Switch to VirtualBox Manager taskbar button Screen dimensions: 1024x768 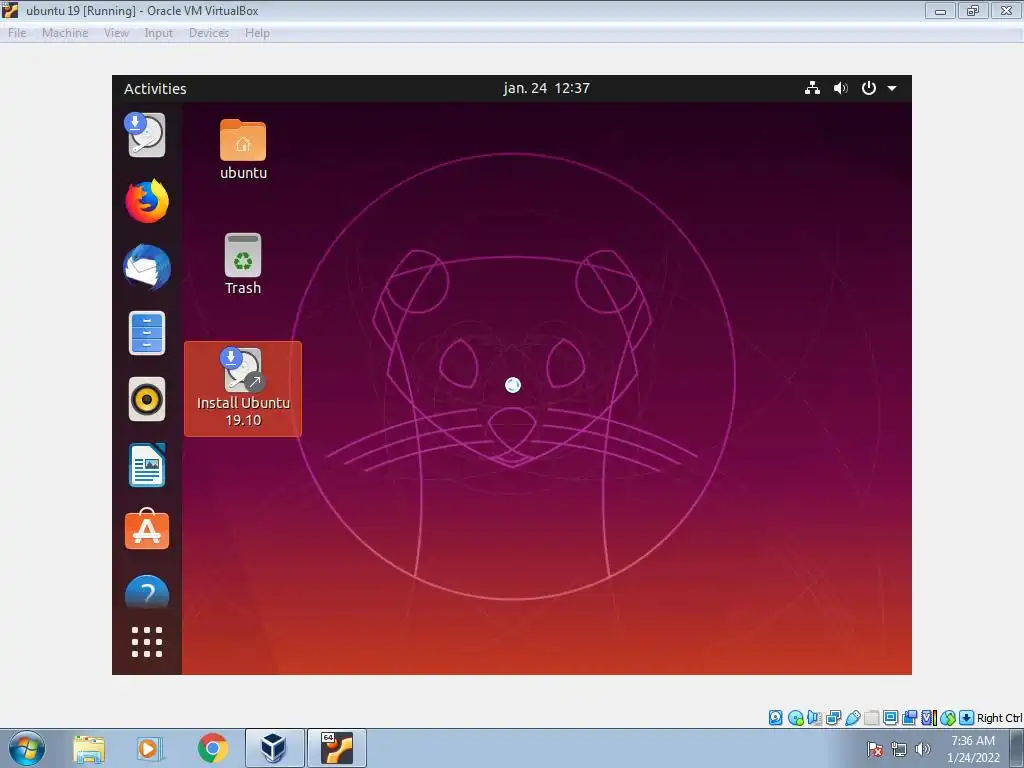pos(274,748)
